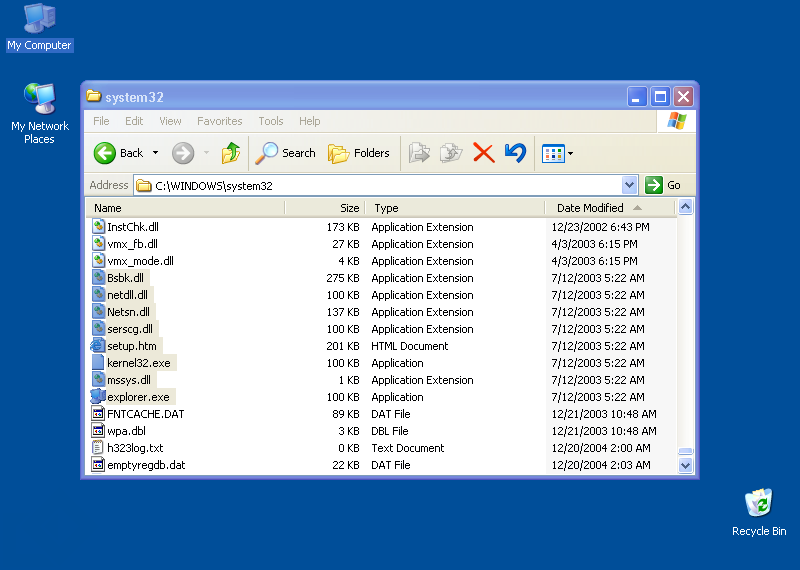Viewport: 800px width, 570px height.
Task: Select the mssys.dll file icon
Action: pyautogui.click(x=98, y=380)
